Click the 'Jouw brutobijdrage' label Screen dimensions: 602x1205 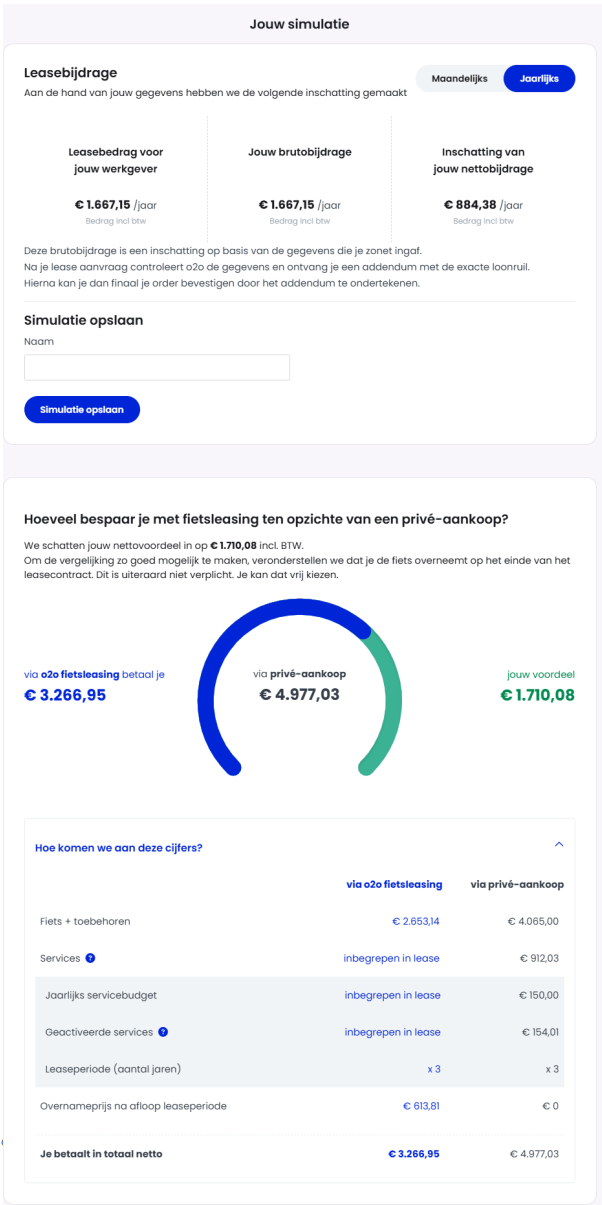[x=299, y=152]
